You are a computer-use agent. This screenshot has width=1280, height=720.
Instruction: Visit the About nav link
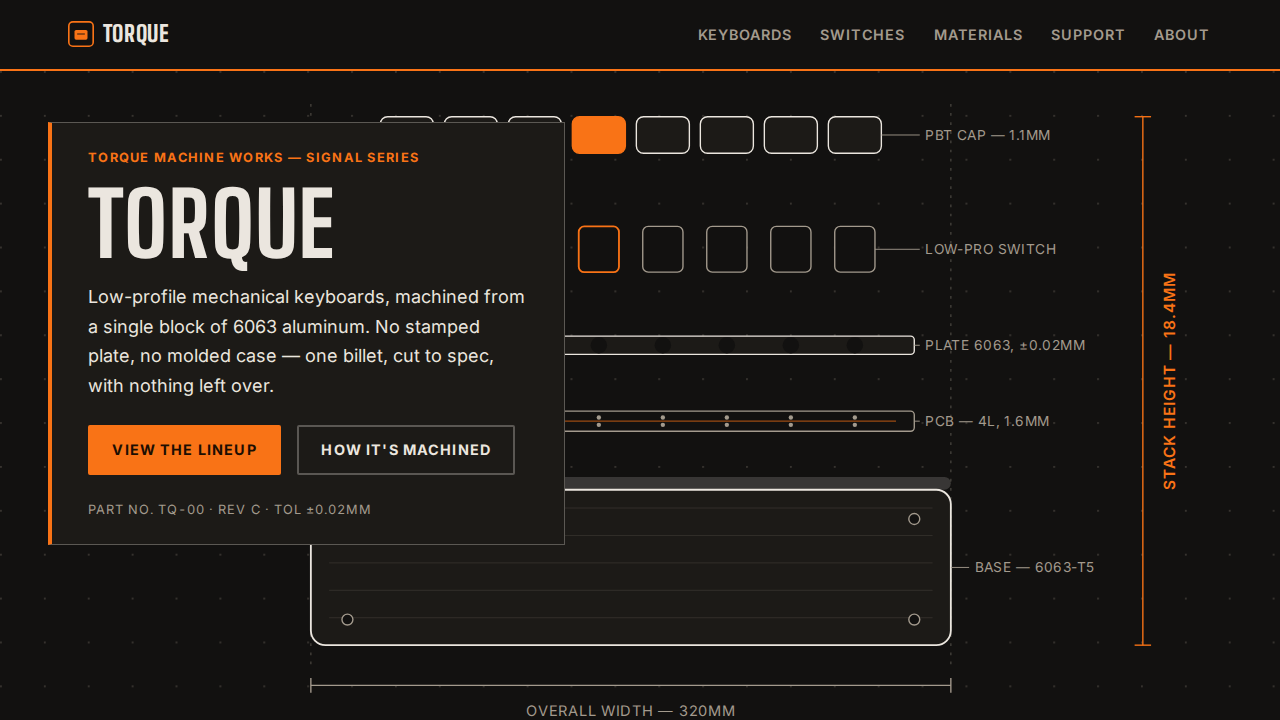(x=1181, y=35)
